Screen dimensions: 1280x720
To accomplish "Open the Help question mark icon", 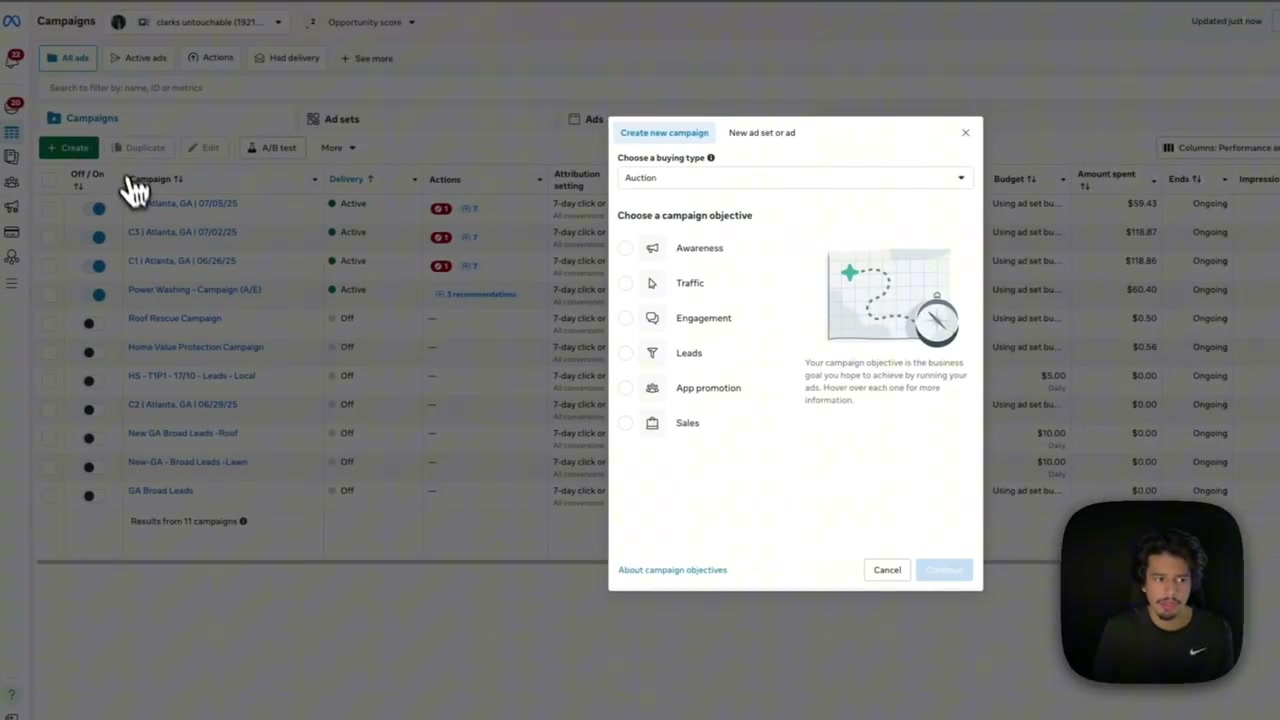I will tap(12, 695).
